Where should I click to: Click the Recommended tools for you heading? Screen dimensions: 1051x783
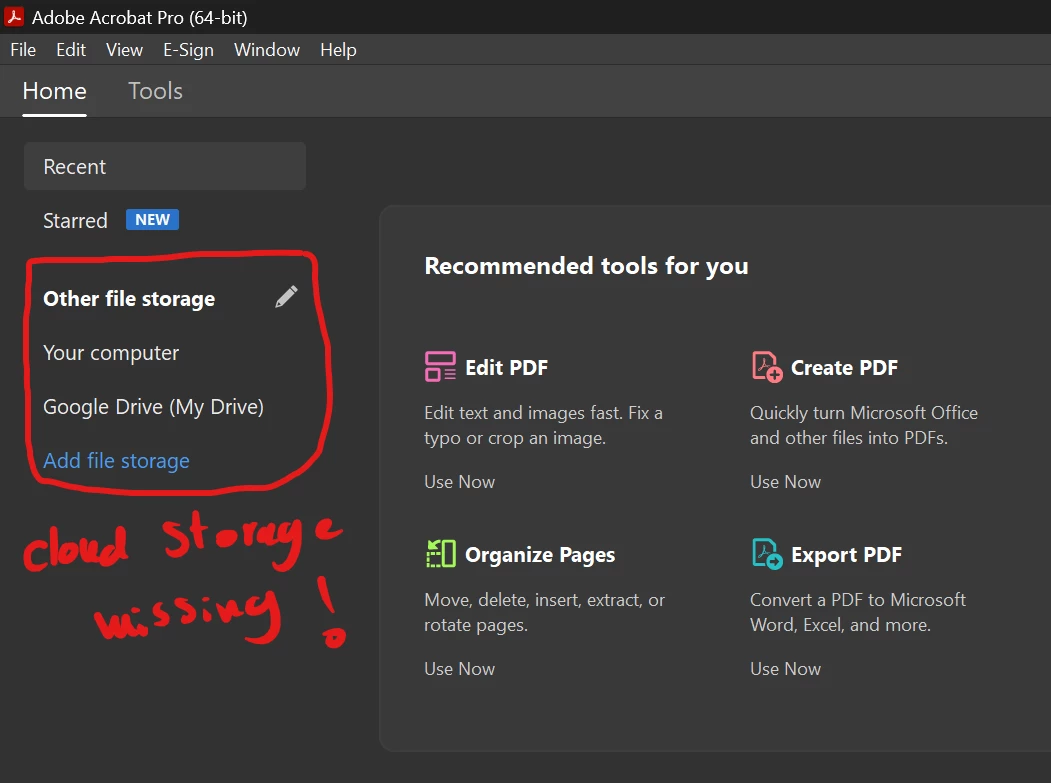coord(586,267)
